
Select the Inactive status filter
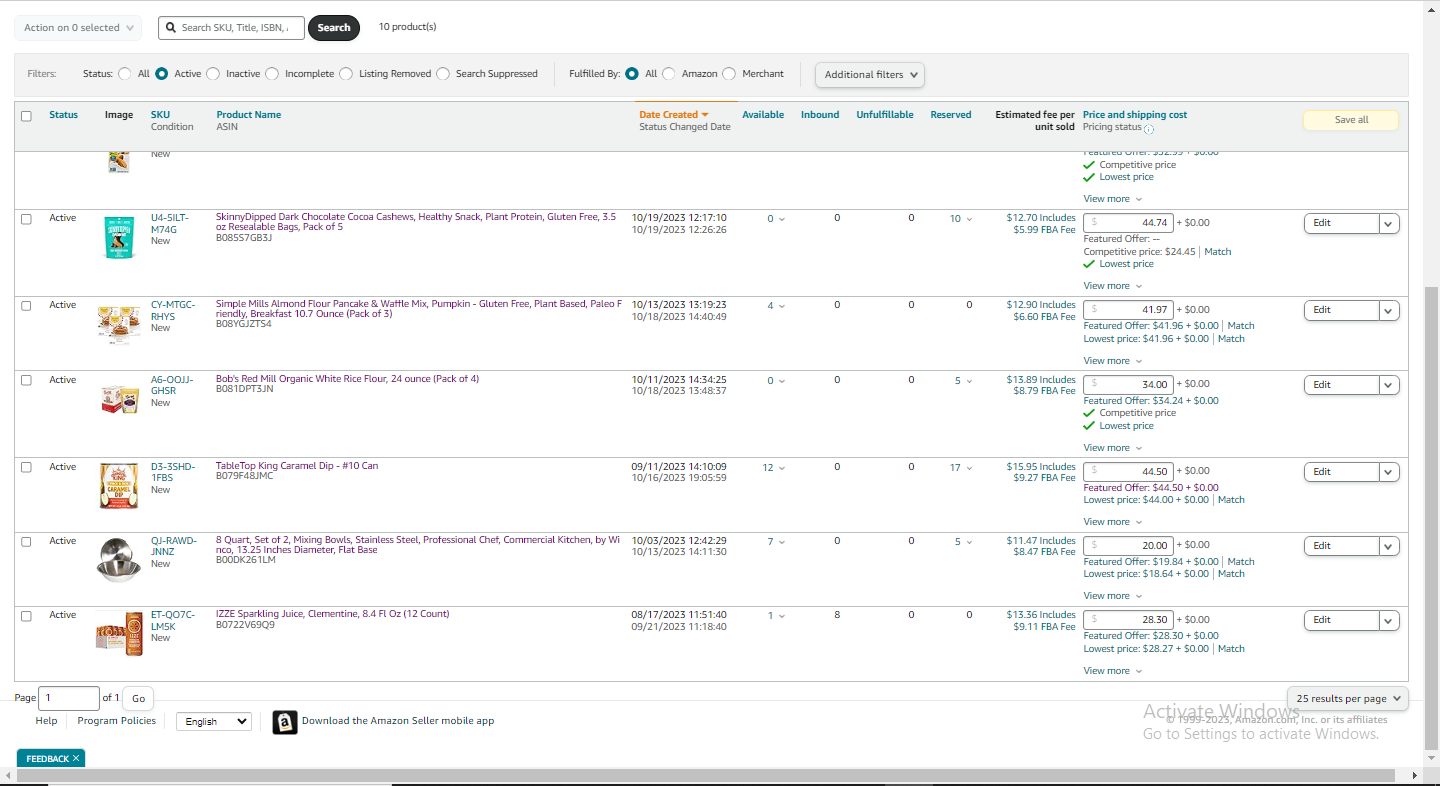[x=213, y=74]
